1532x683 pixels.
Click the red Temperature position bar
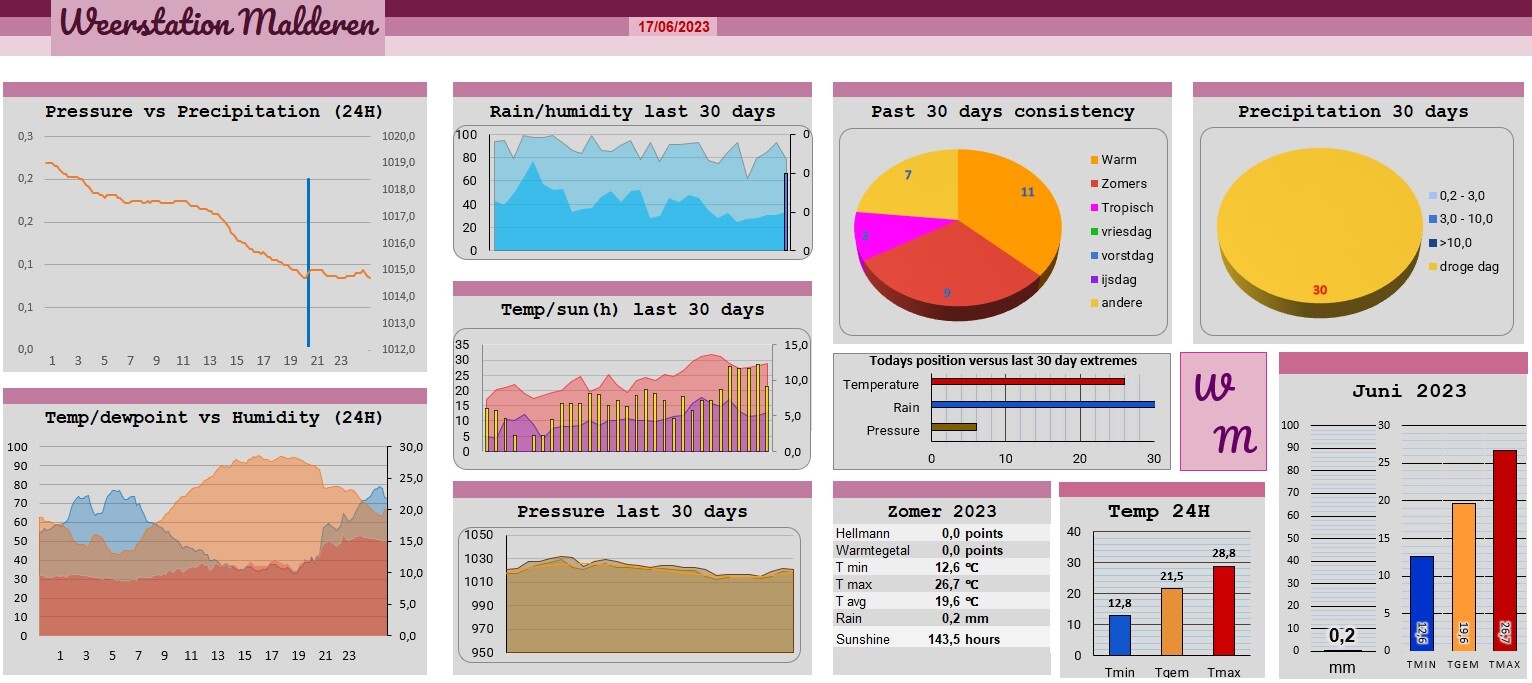[x=1028, y=381]
